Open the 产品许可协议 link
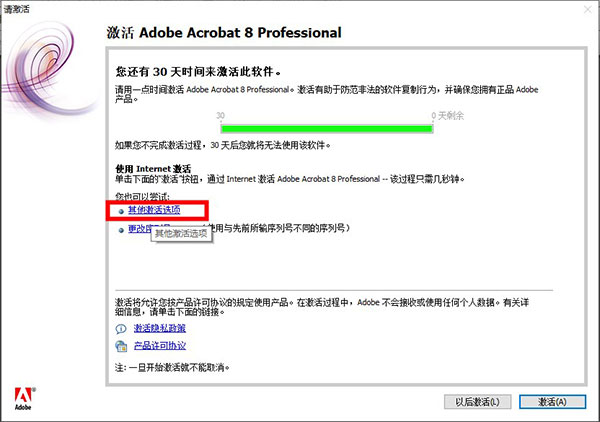This screenshot has width=600, height=422. click(160, 346)
